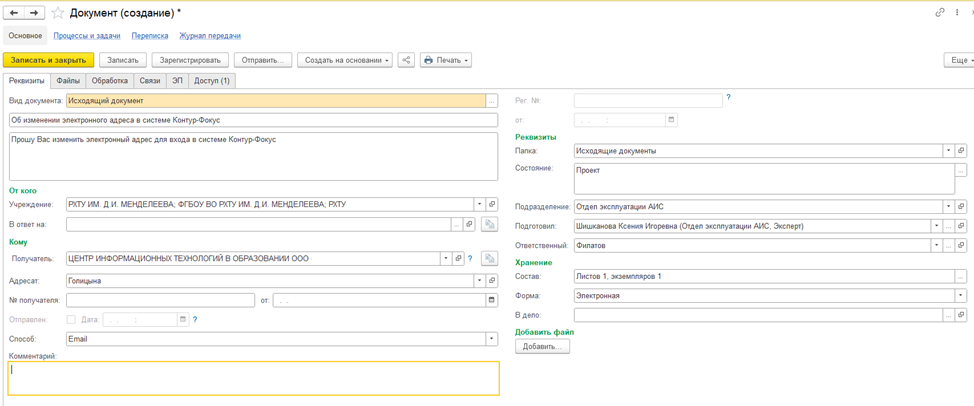Click the share icon in the toolbar
Viewport: 974px width, 406px height.
tap(406, 60)
